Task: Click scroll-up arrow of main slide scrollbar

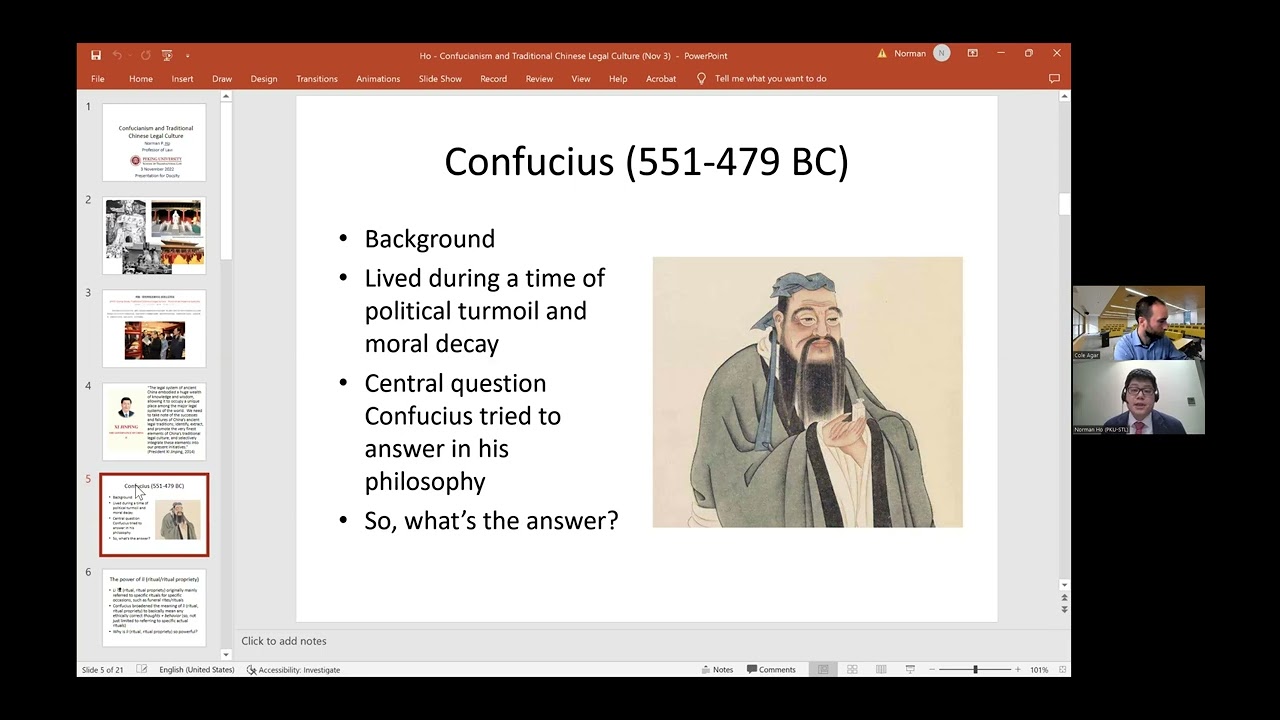Action: (x=1064, y=97)
